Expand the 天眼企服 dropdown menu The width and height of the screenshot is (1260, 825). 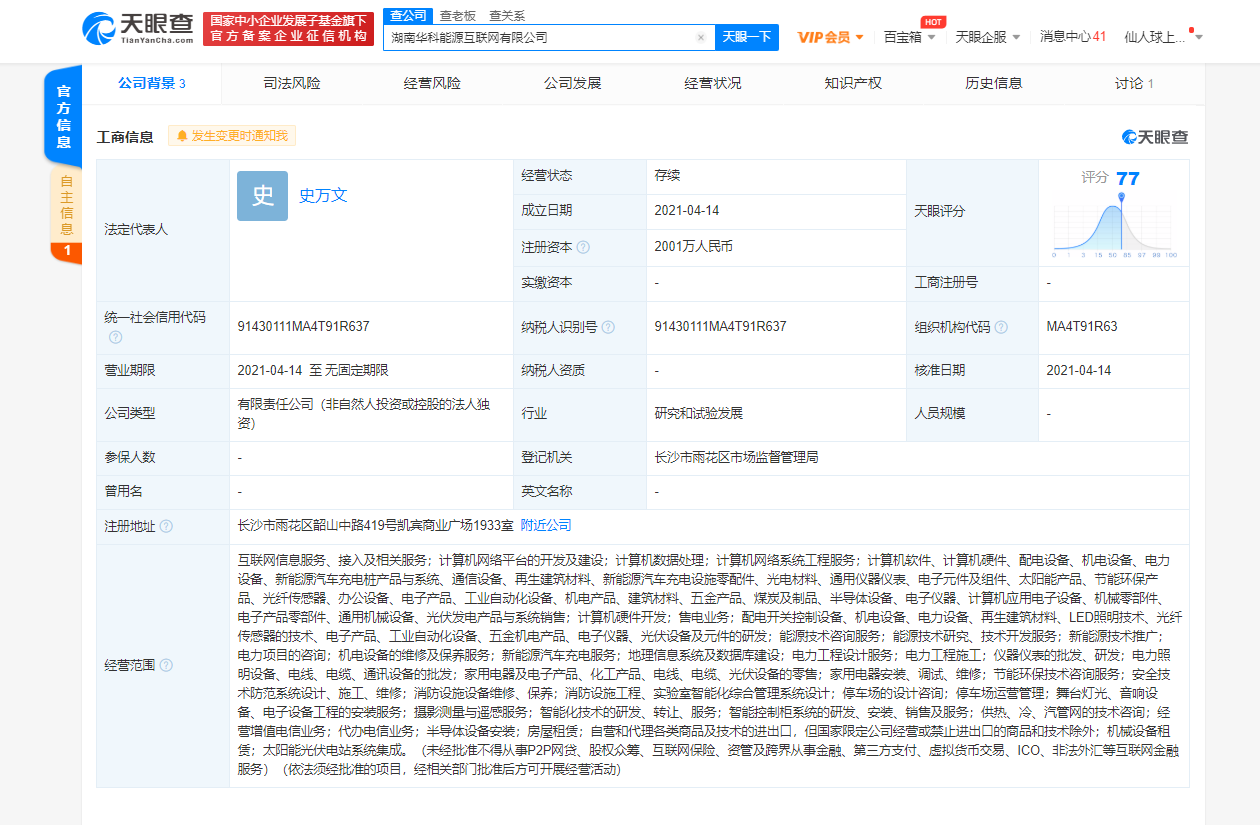(988, 37)
